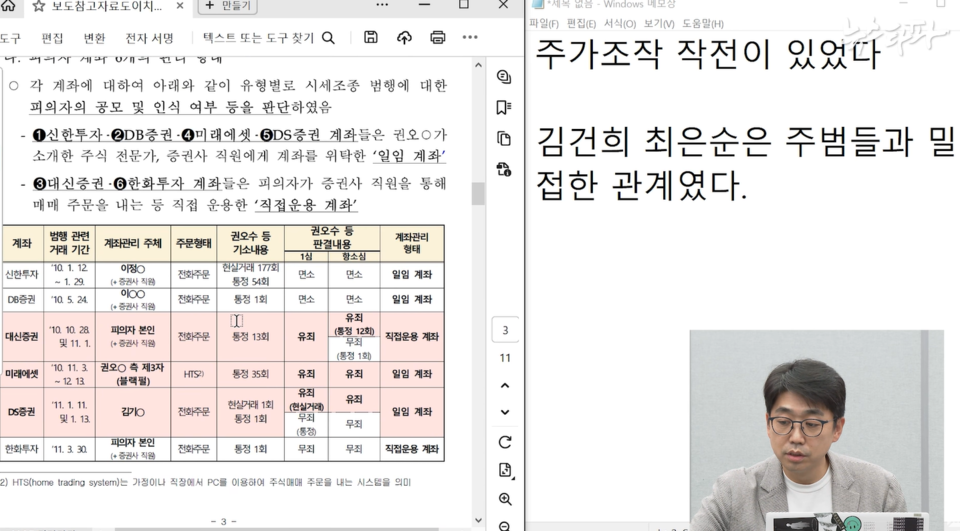Open 서식(O) menu in Notepad
This screenshot has width=960, height=531.
620,24
